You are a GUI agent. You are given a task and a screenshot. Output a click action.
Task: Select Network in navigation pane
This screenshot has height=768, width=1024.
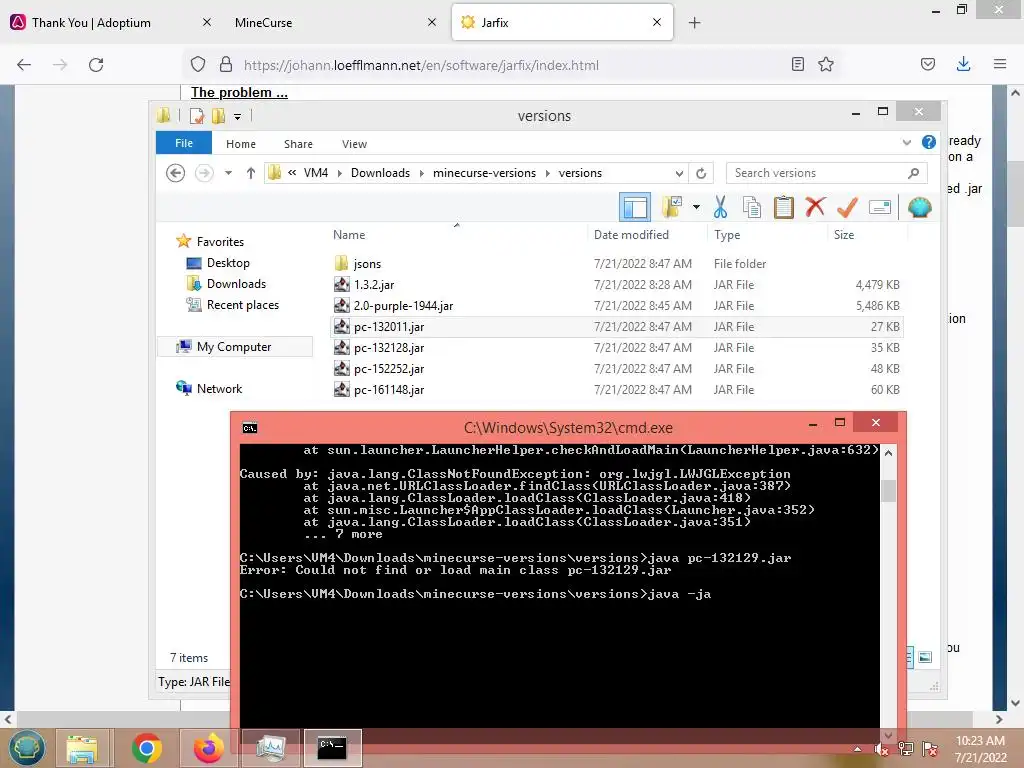coord(219,389)
